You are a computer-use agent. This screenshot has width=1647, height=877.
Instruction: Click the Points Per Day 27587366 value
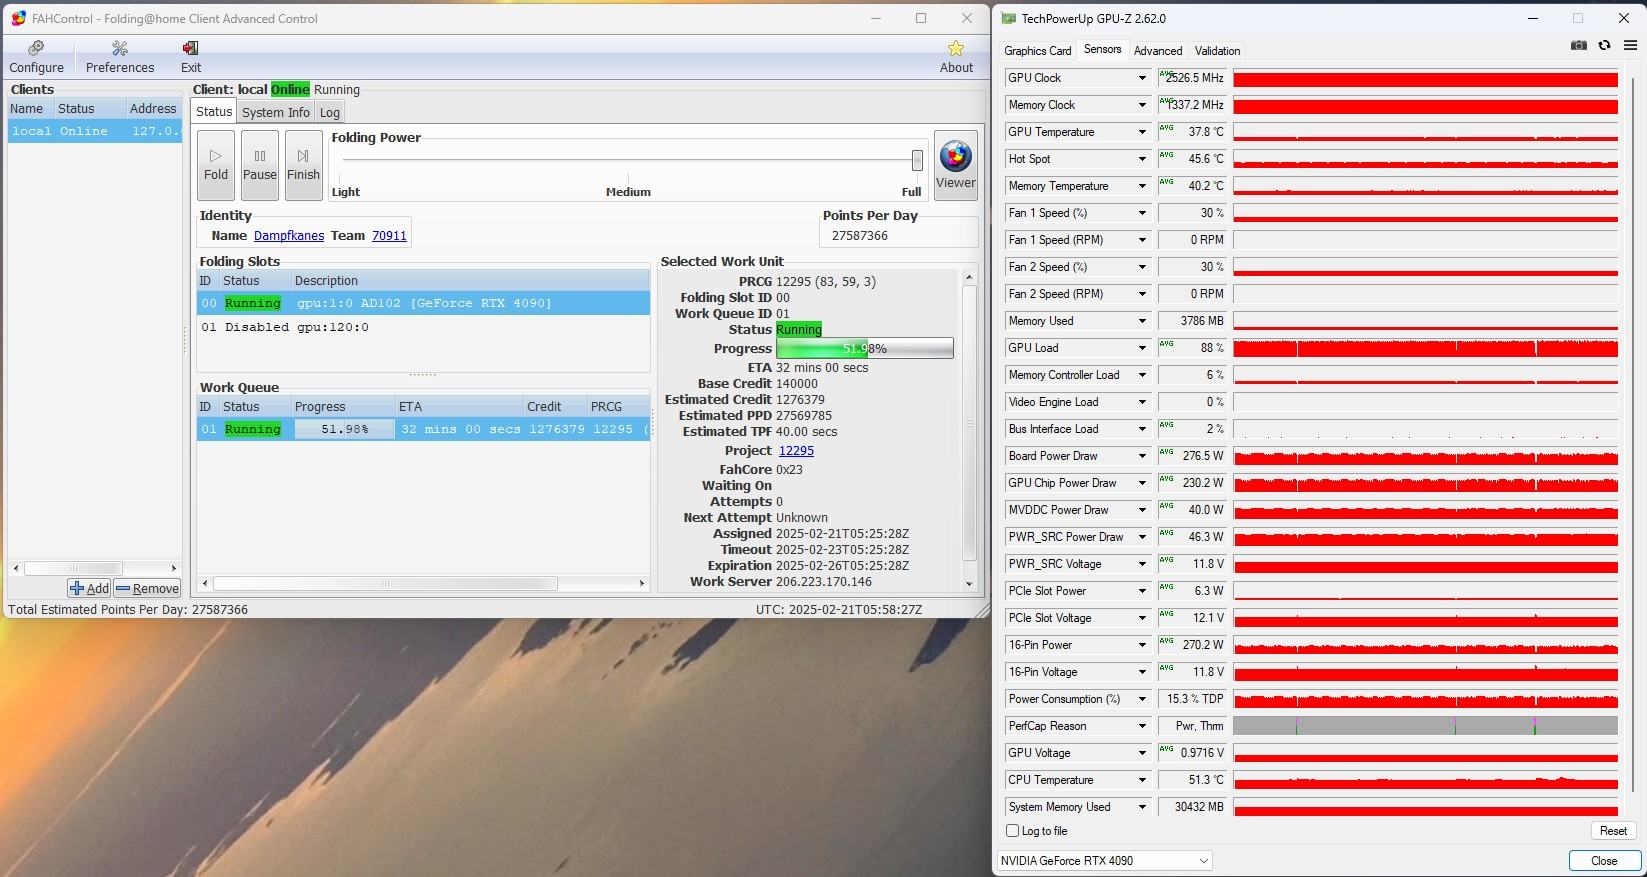click(860, 236)
